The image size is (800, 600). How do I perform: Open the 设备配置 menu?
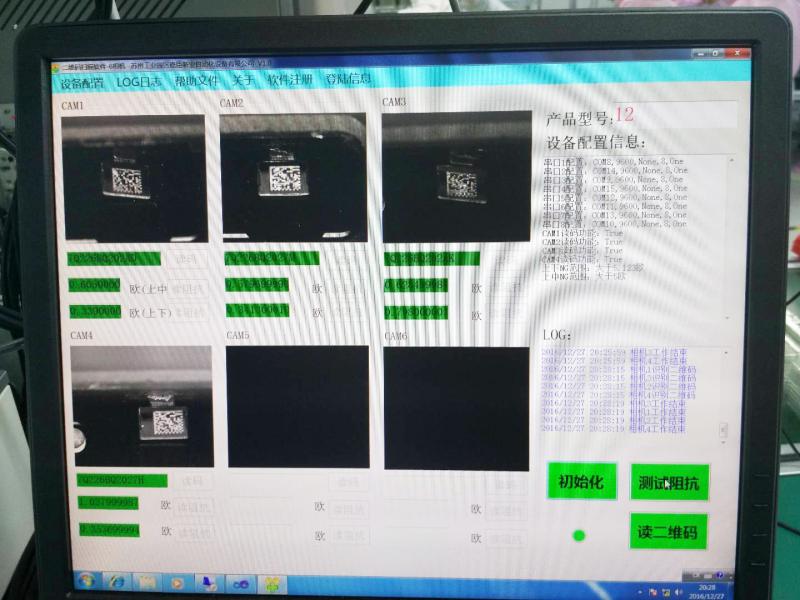[x=82, y=83]
